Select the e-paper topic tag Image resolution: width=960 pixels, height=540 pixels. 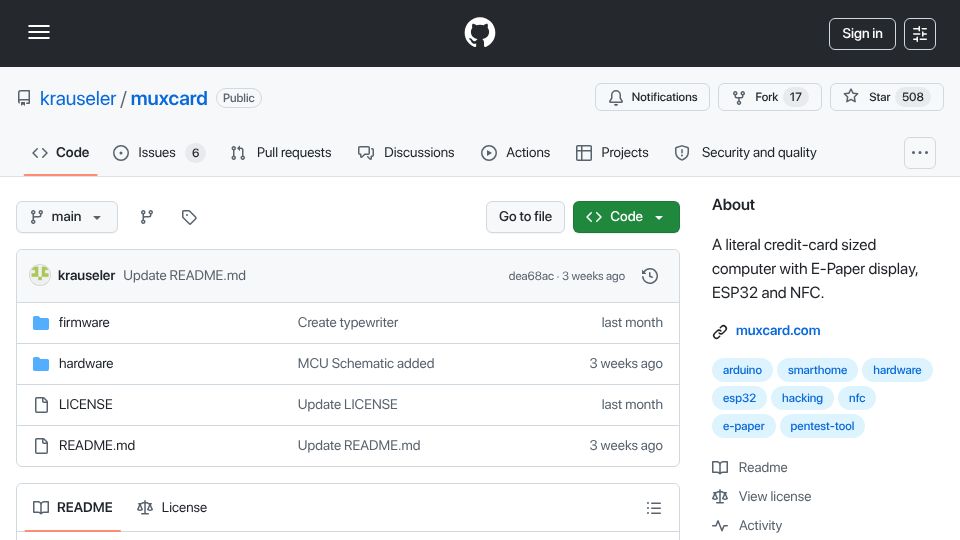coord(743,427)
